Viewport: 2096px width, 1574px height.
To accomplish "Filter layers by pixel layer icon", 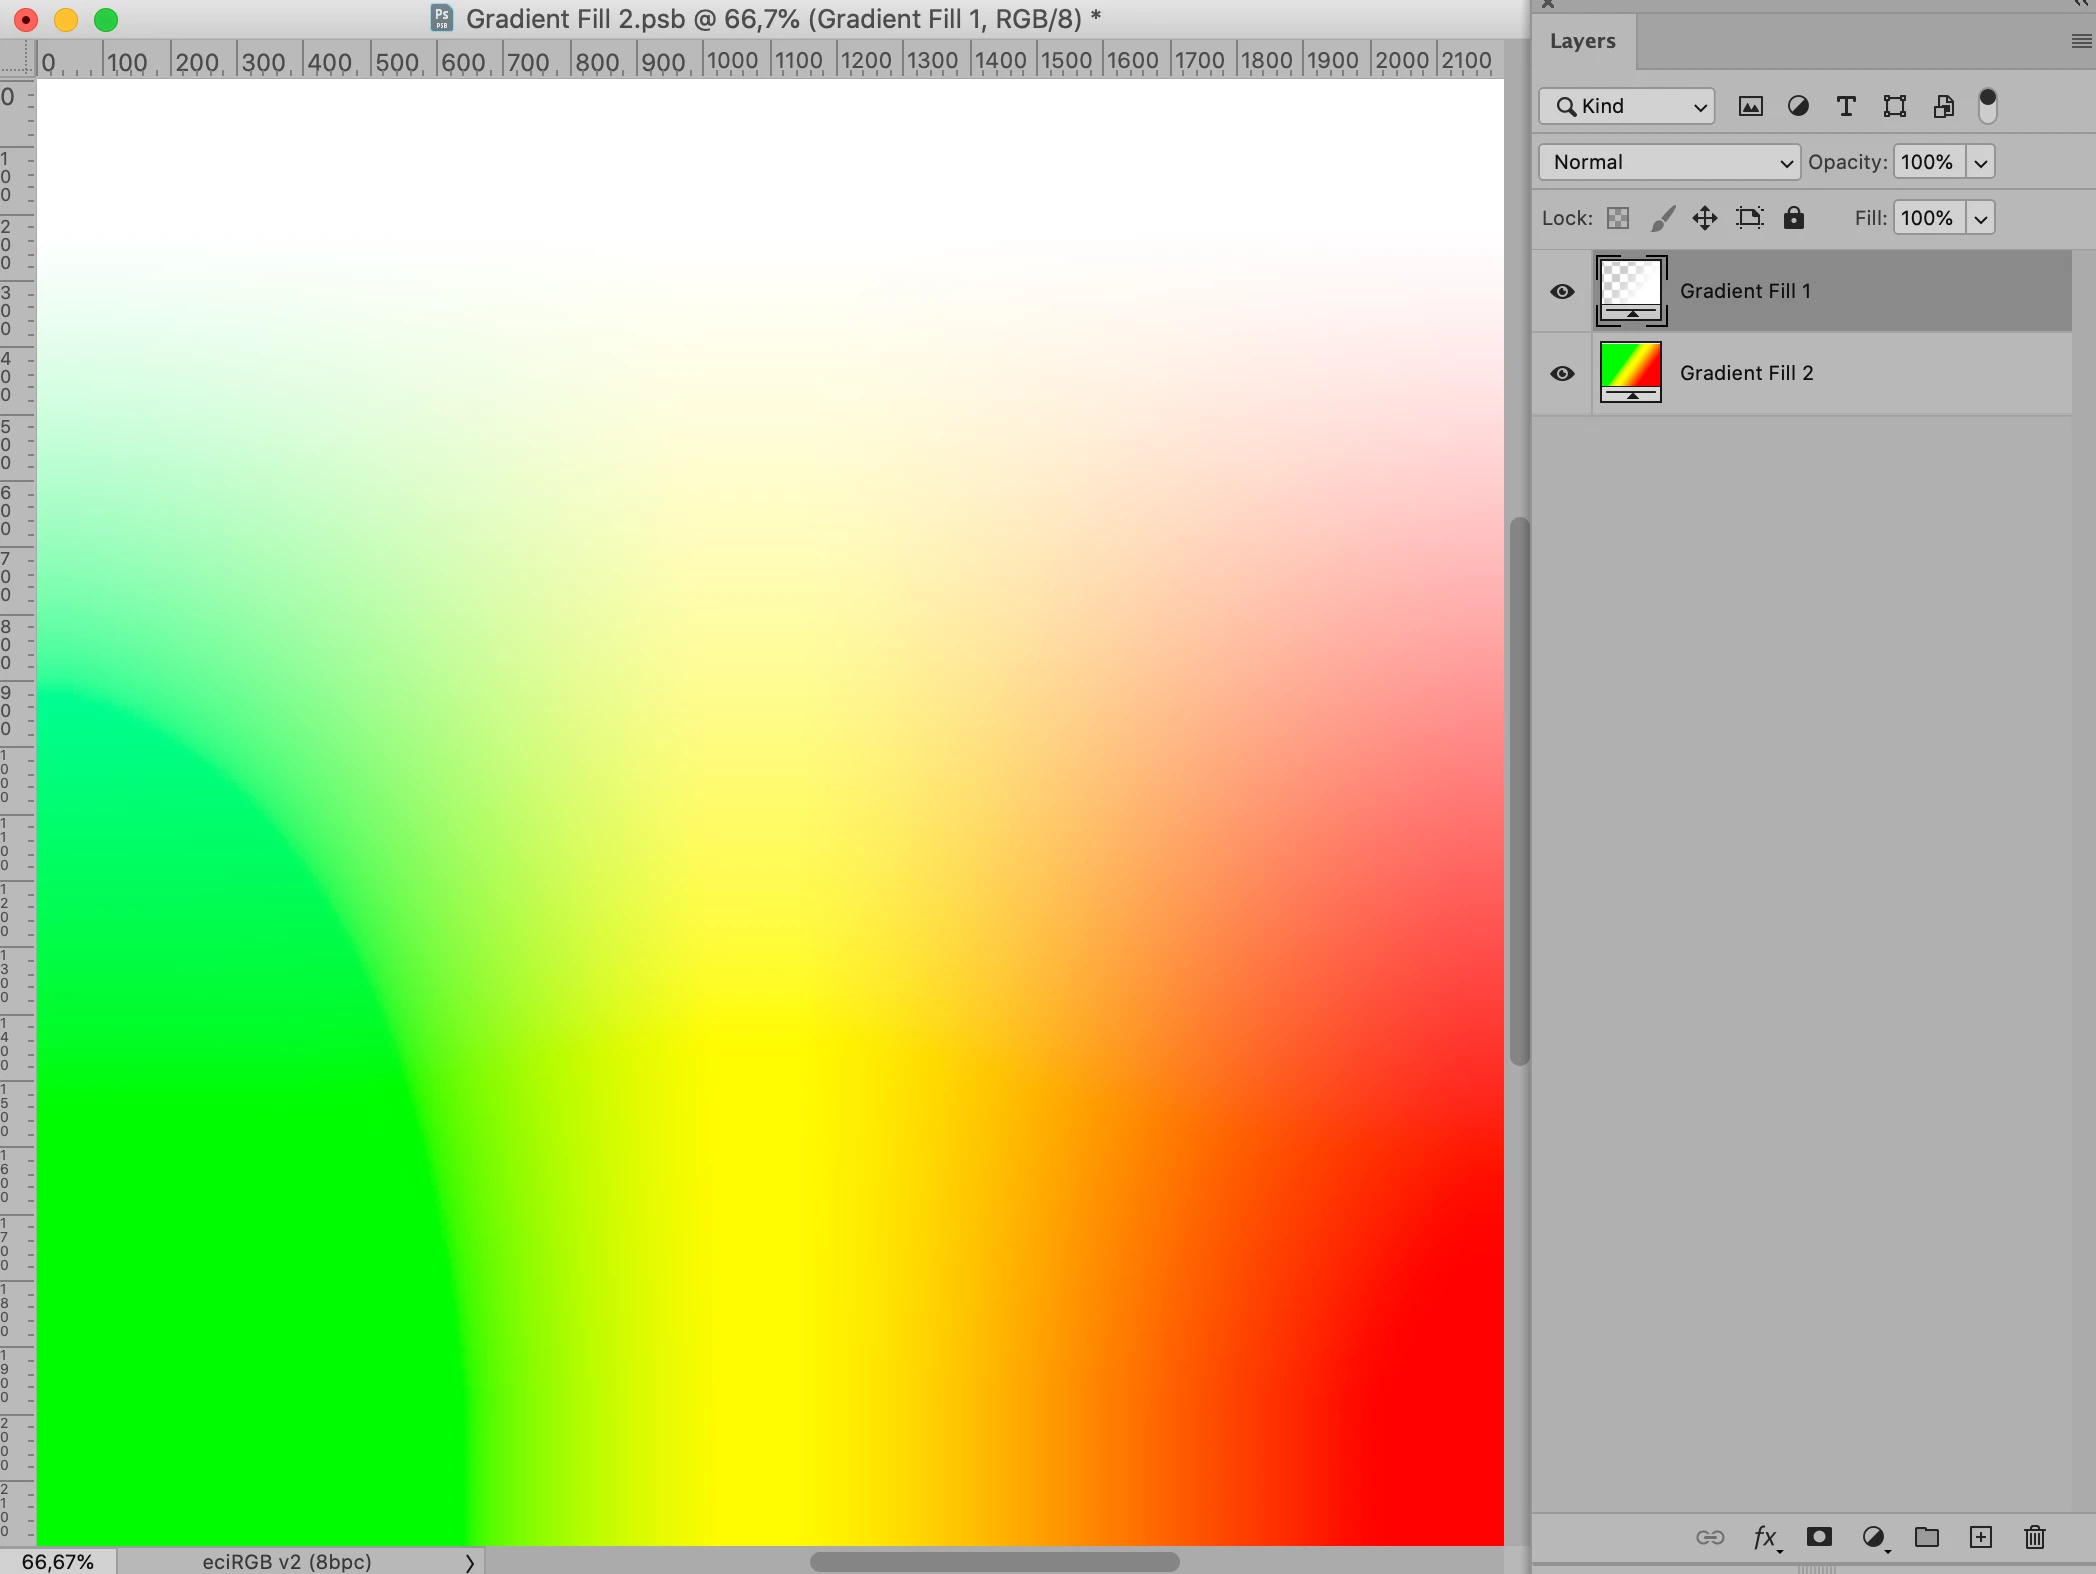I will click(1750, 106).
